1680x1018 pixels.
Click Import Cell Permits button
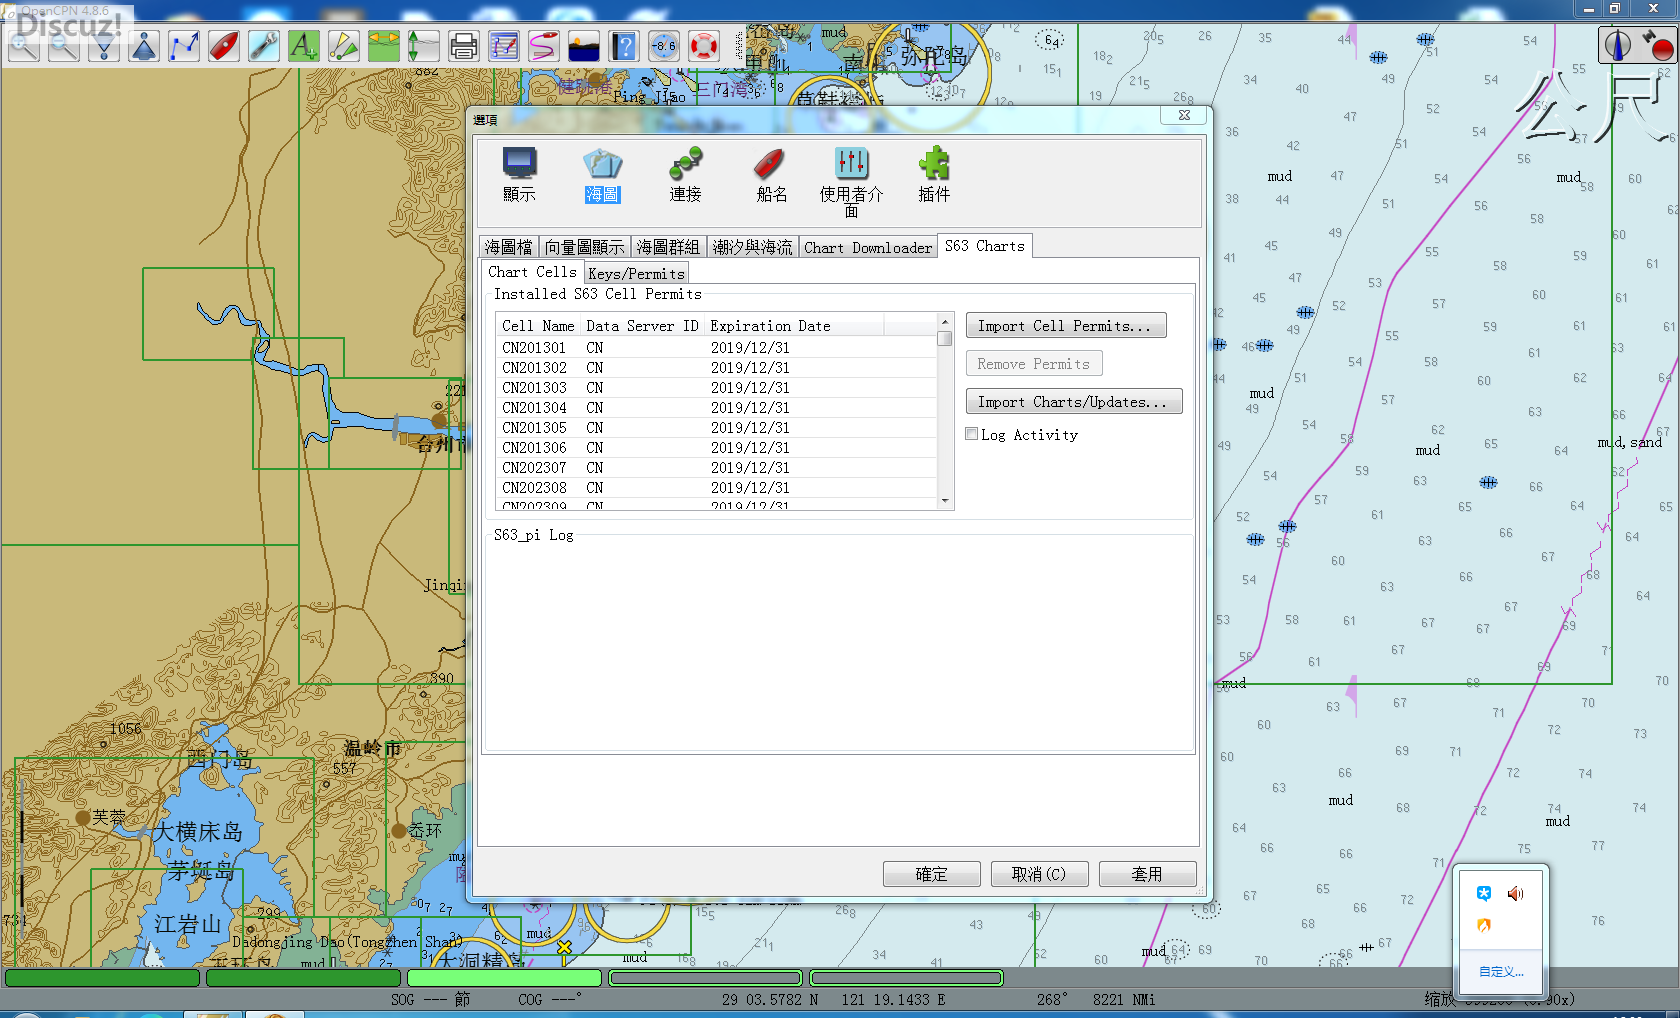(1066, 326)
